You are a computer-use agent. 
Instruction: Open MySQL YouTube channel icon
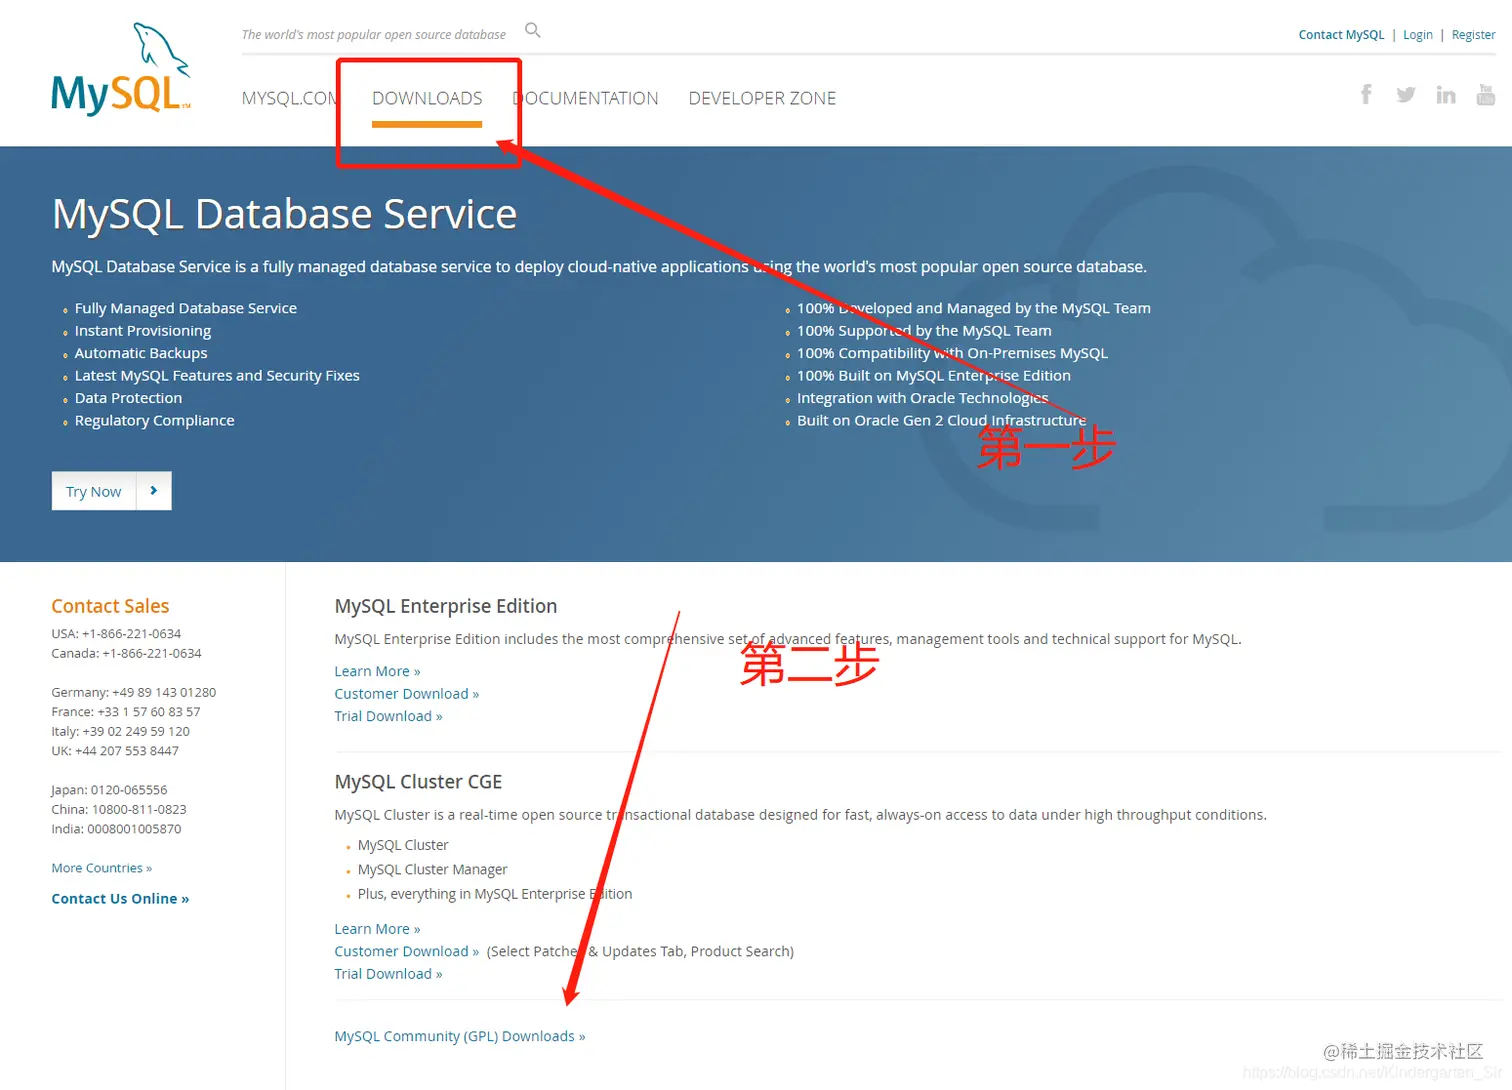coord(1486,95)
